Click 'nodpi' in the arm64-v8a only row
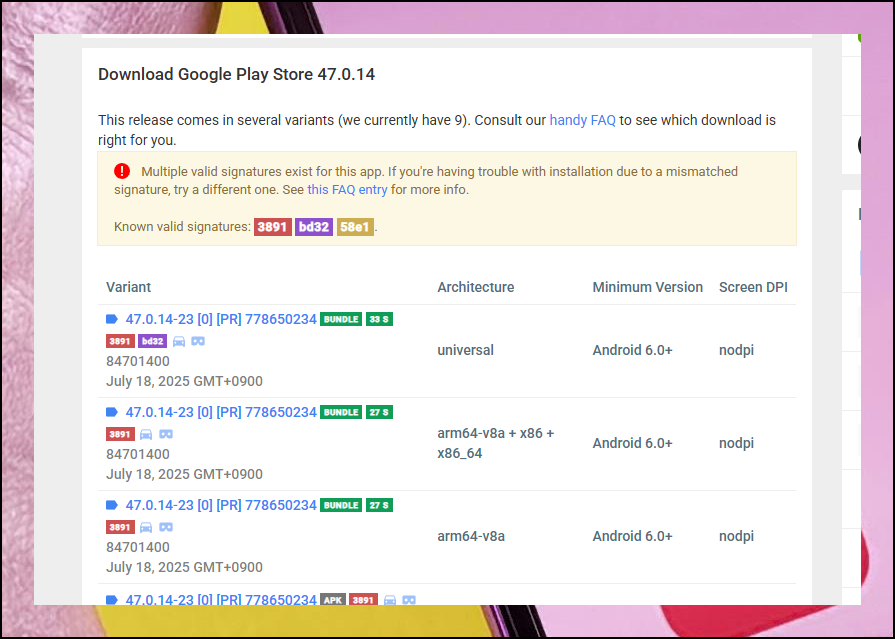The width and height of the screenshot is (895, 639). (736, 536)
